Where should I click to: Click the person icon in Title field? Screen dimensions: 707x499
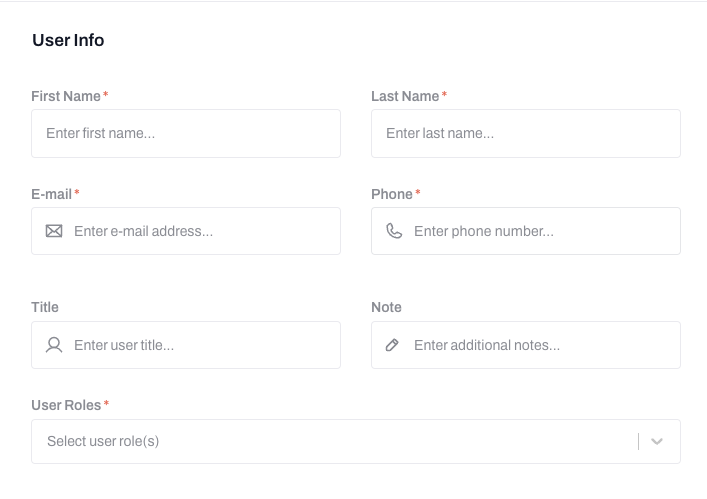pyautogui.click(x=54, y=345)
